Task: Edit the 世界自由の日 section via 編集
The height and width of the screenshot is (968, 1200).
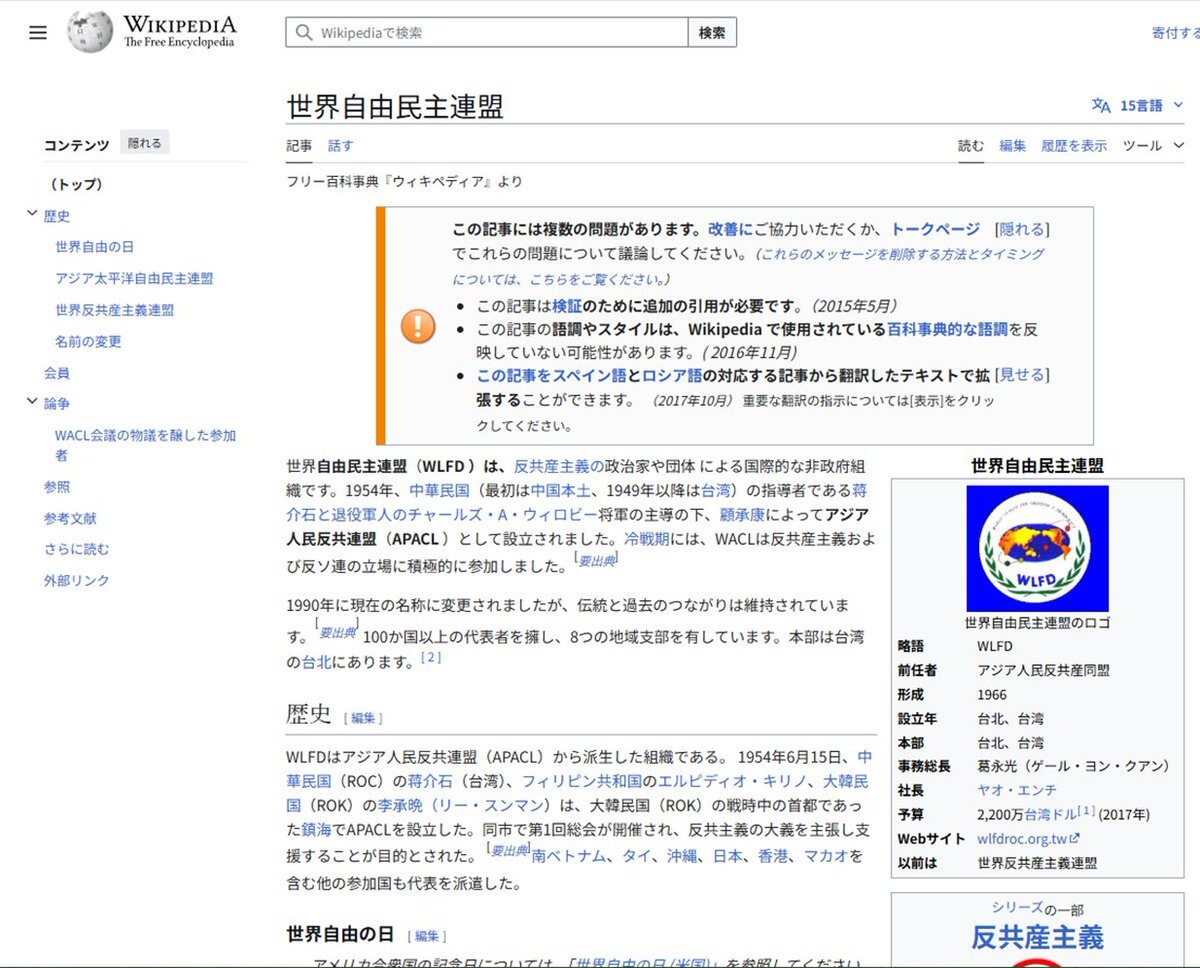Action: [427, 936]
